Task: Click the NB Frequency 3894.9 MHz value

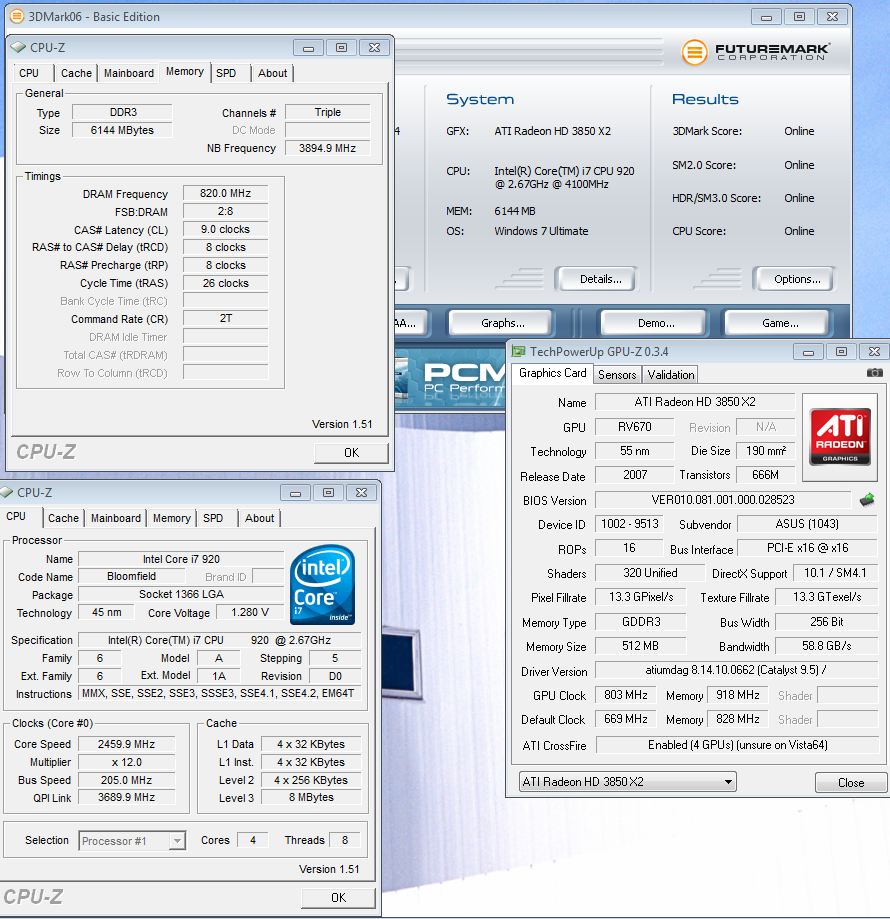Action: 328,148
